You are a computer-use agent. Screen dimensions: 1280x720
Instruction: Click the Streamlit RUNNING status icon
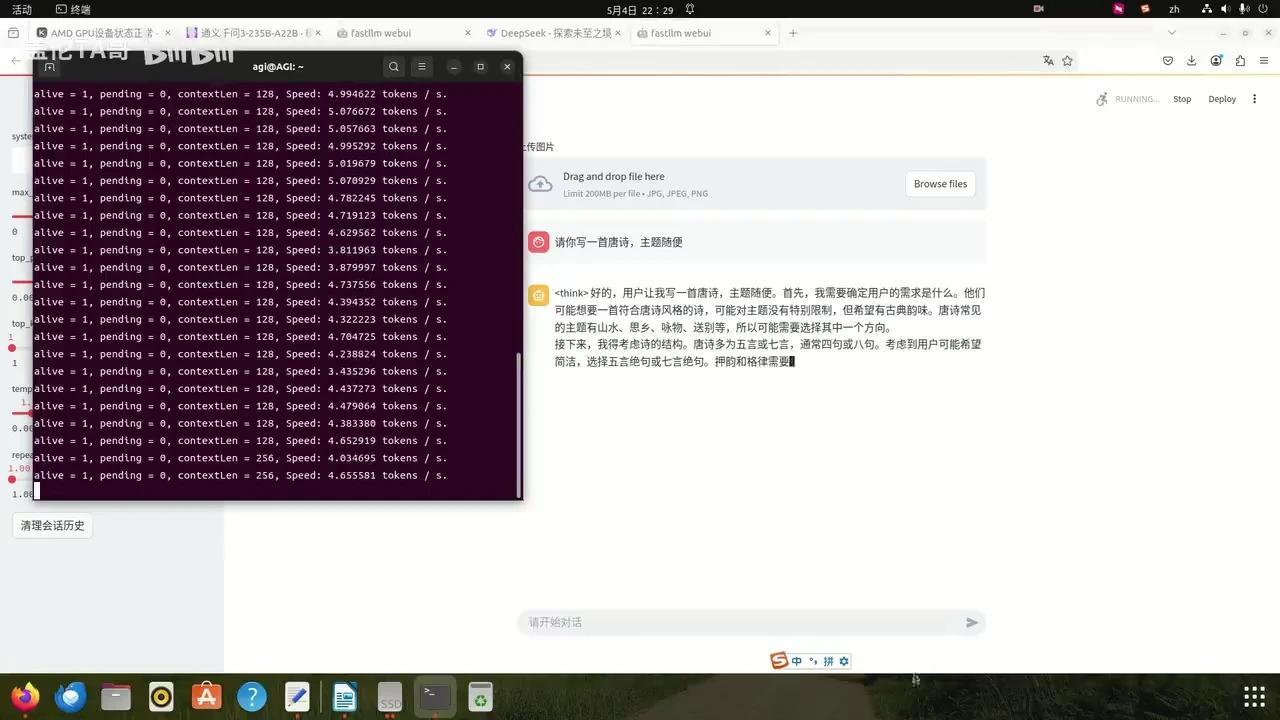[x=1102, y=99]
